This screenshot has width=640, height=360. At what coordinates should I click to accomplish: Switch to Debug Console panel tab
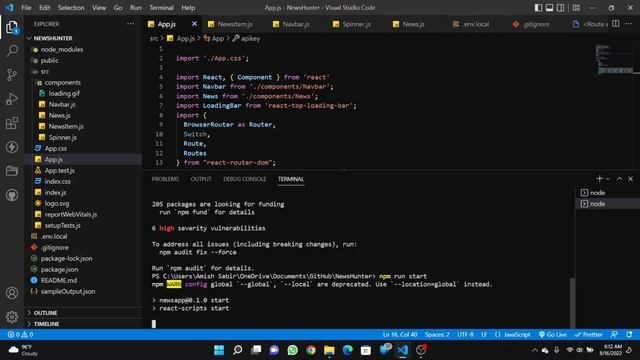[x=244, y=179]
